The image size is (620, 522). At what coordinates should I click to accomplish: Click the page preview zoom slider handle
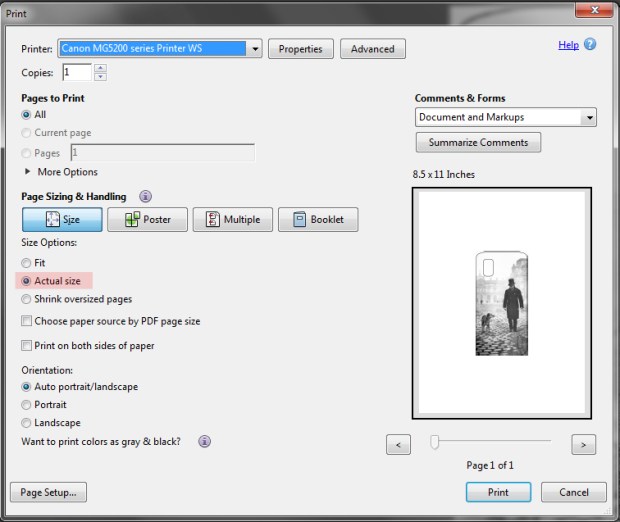coord(434,442)
